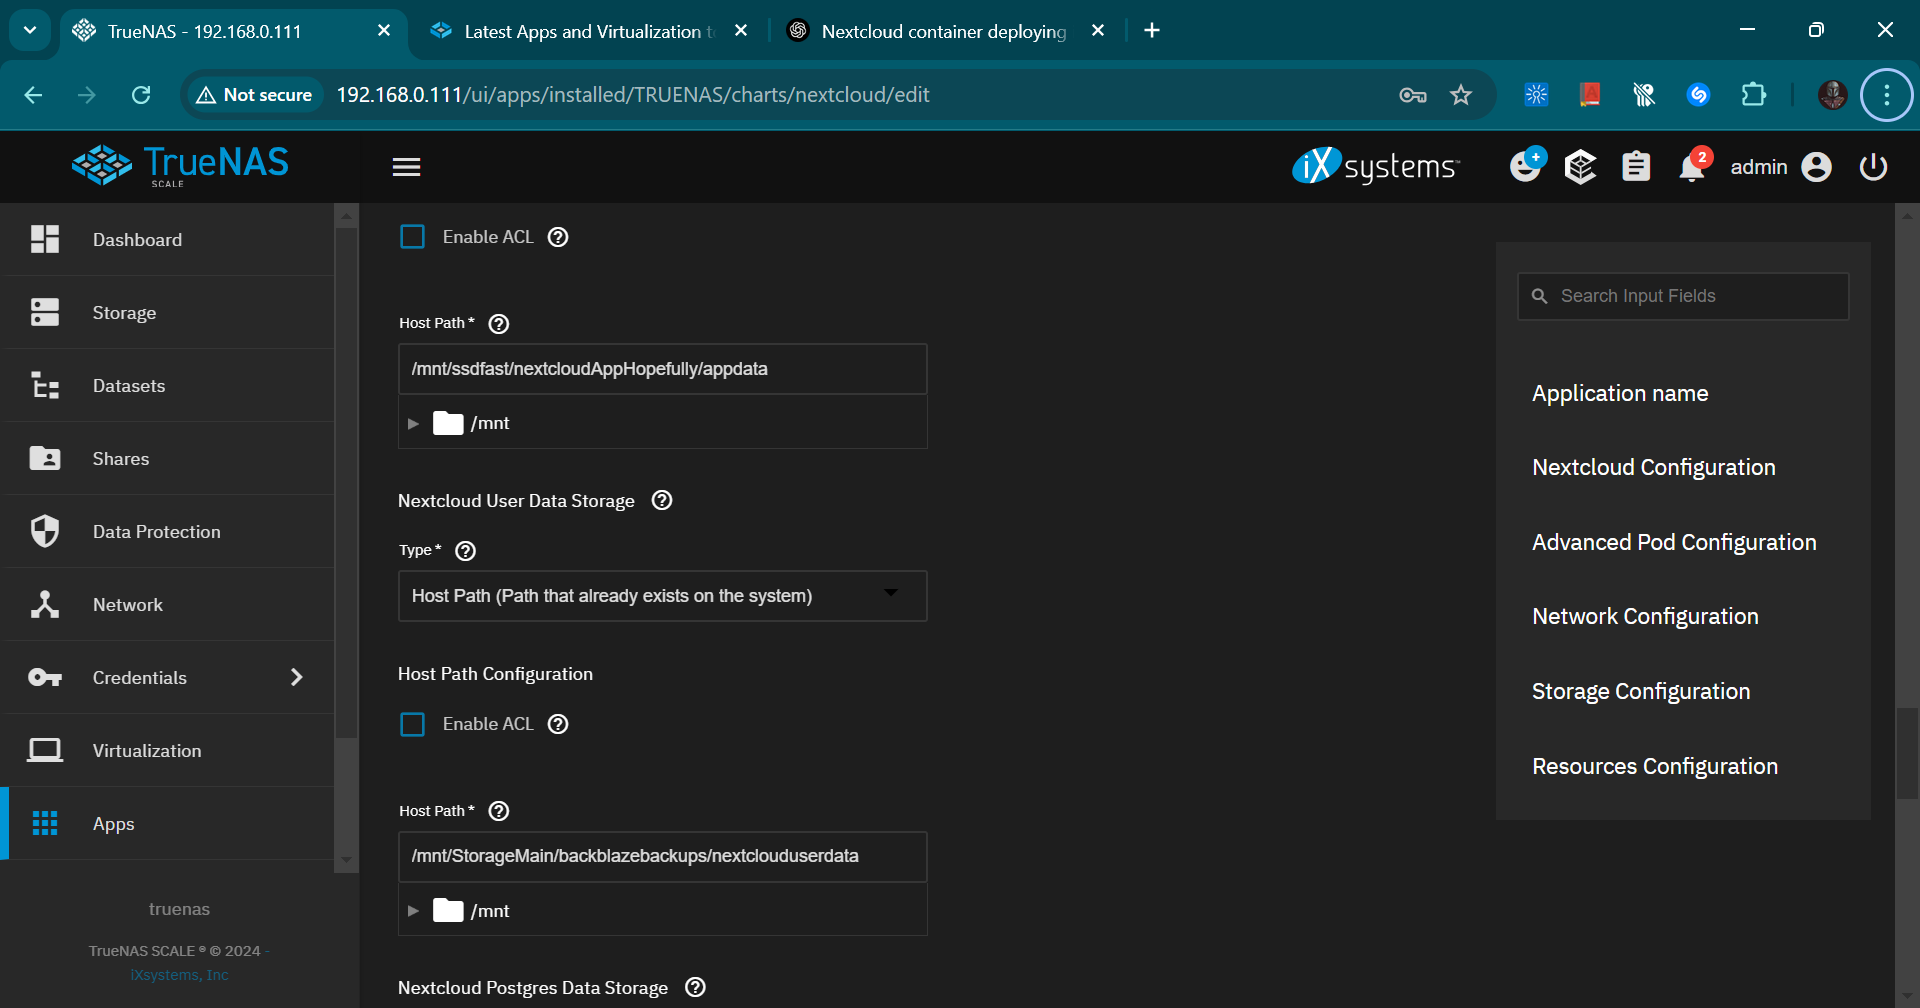The height and width of the screenshot is (1008, 1920).
Task: Click the address bar URL
Action: pos(633,95)
